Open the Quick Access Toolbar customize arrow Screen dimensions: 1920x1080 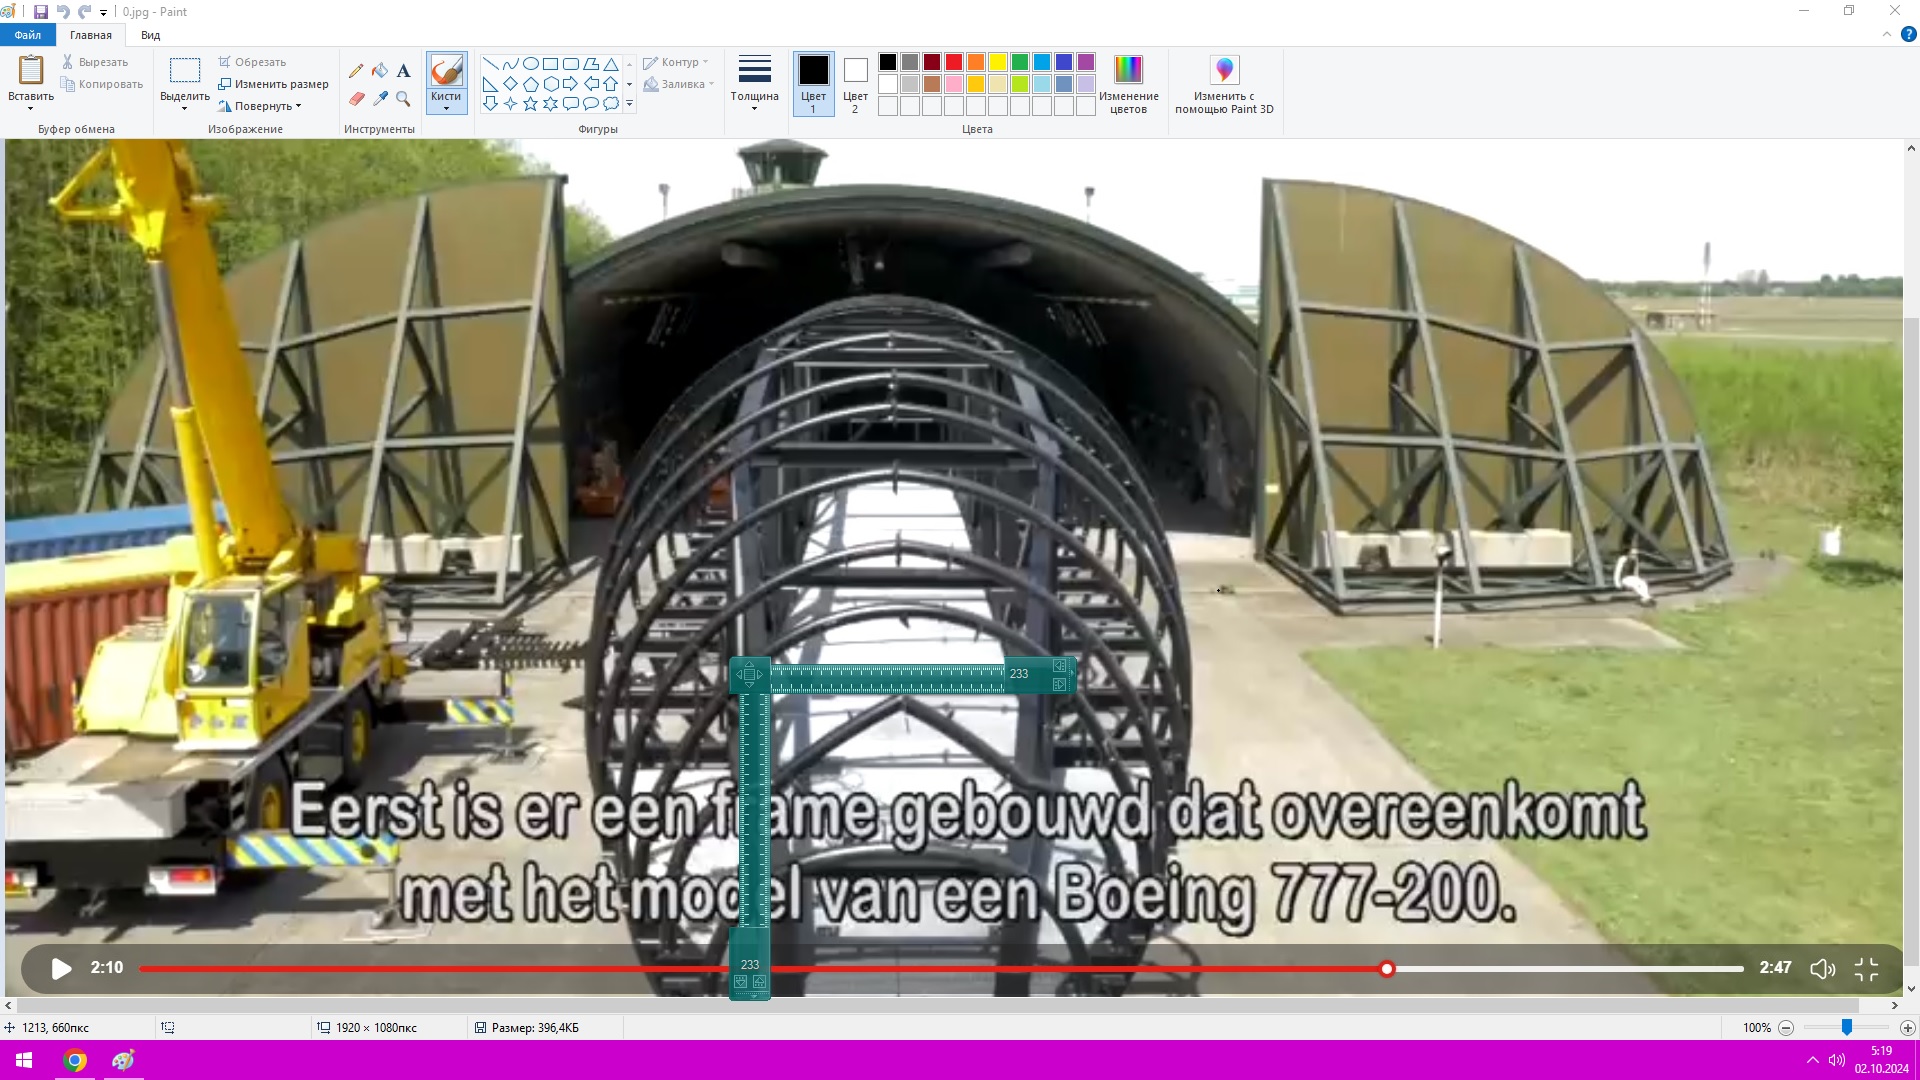[104, 12]
